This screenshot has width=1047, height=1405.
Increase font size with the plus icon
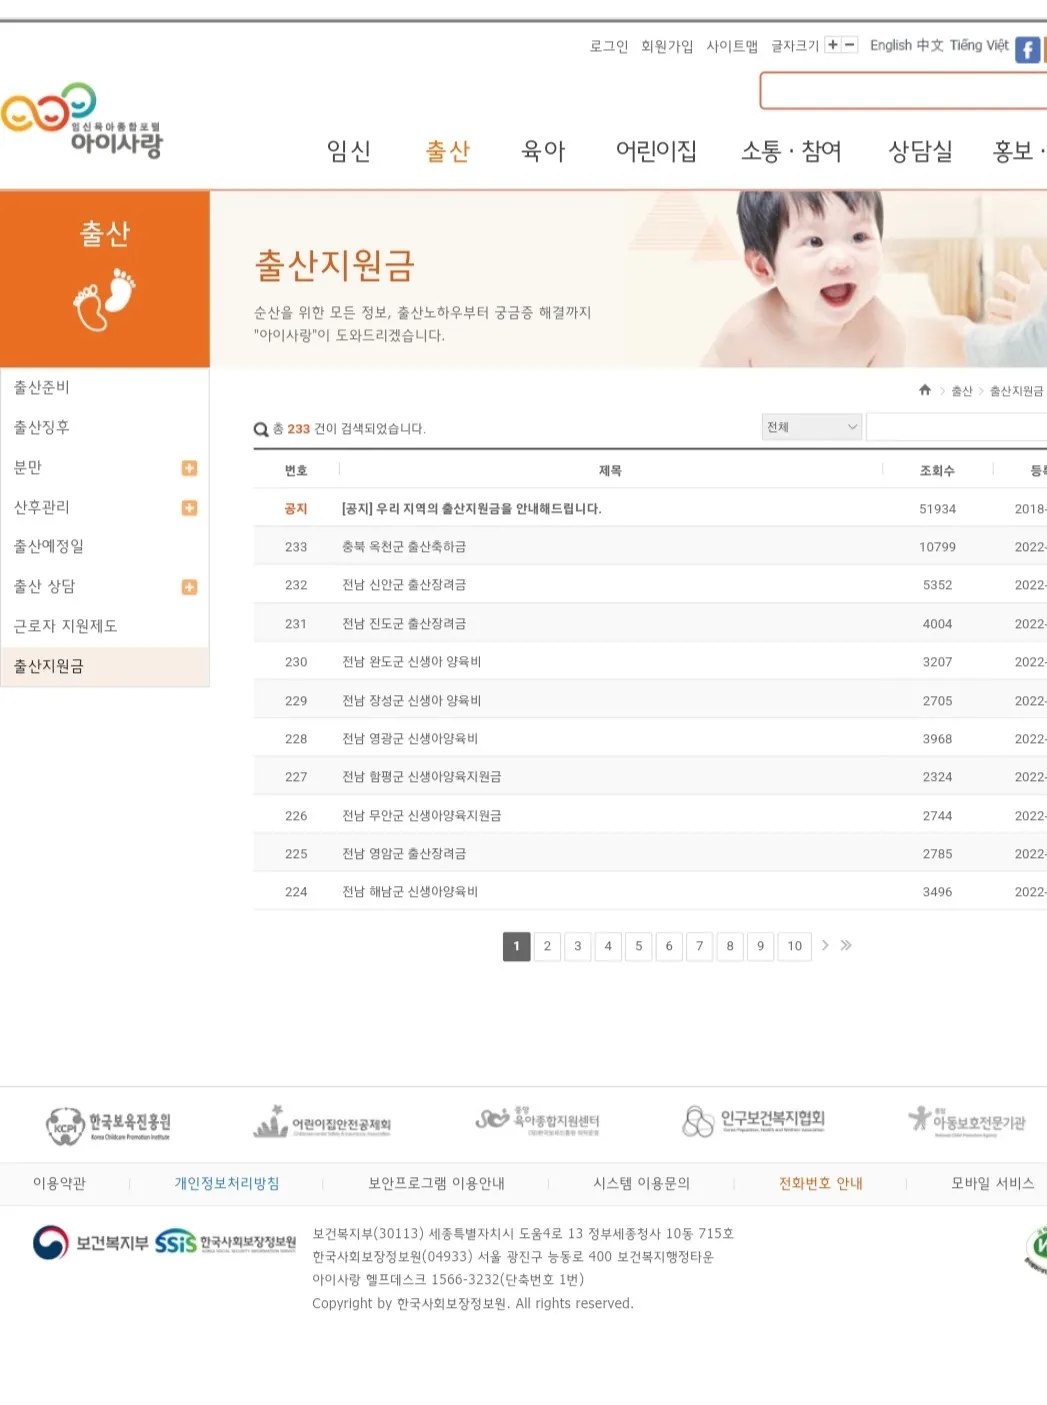point(832,45)
